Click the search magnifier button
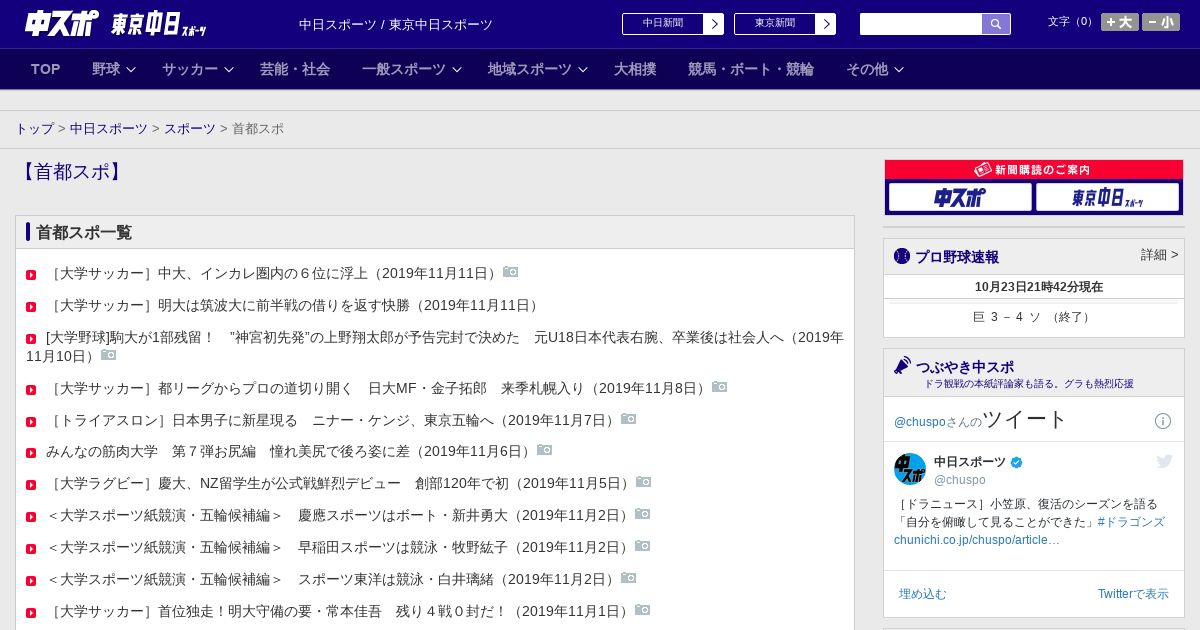Viewport: 1200px width, 630px height. pyautogui.click(x=996, y=24)
